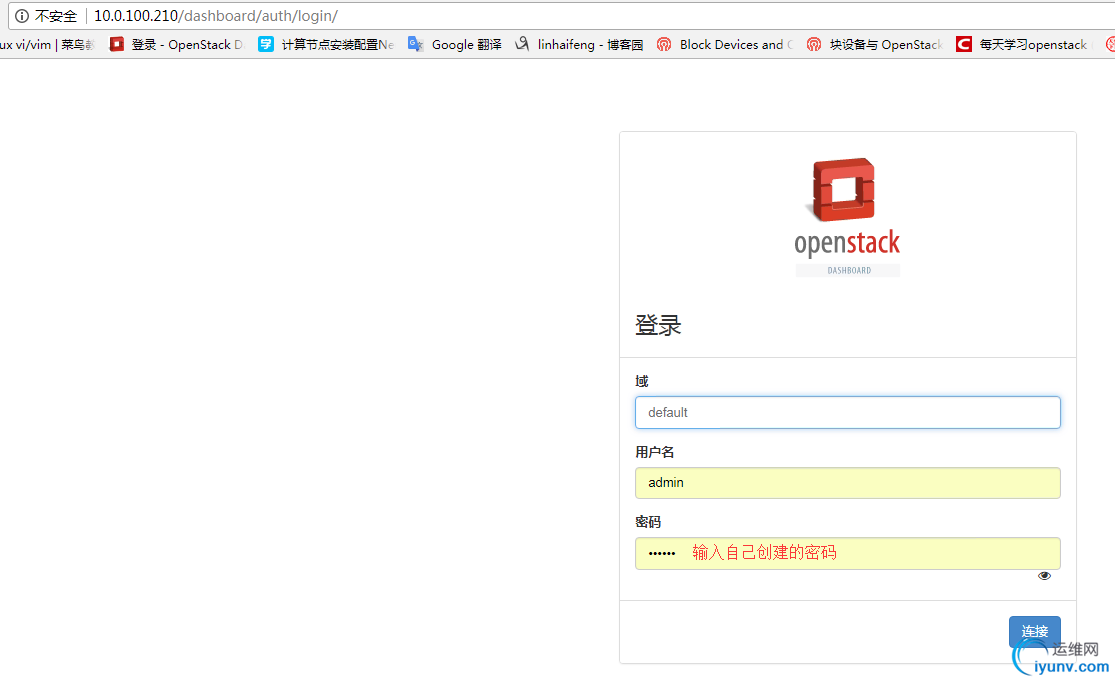Click the DASHBOARD label under the logo

pyautogui.click(x=848, y=270)
